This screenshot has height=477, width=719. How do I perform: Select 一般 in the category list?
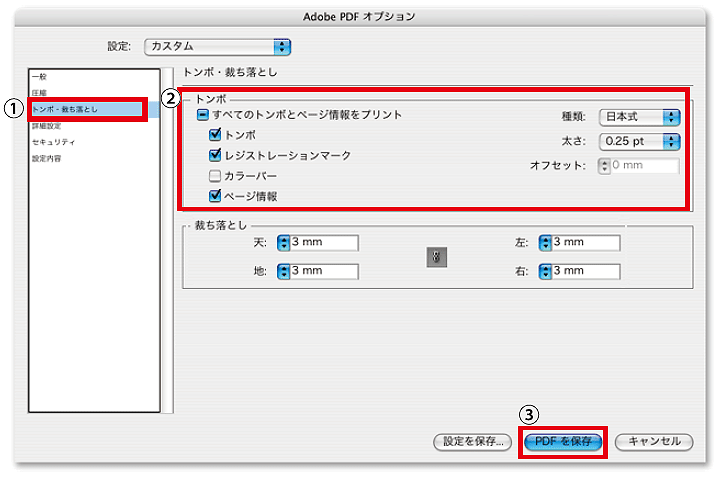(39, 77)
